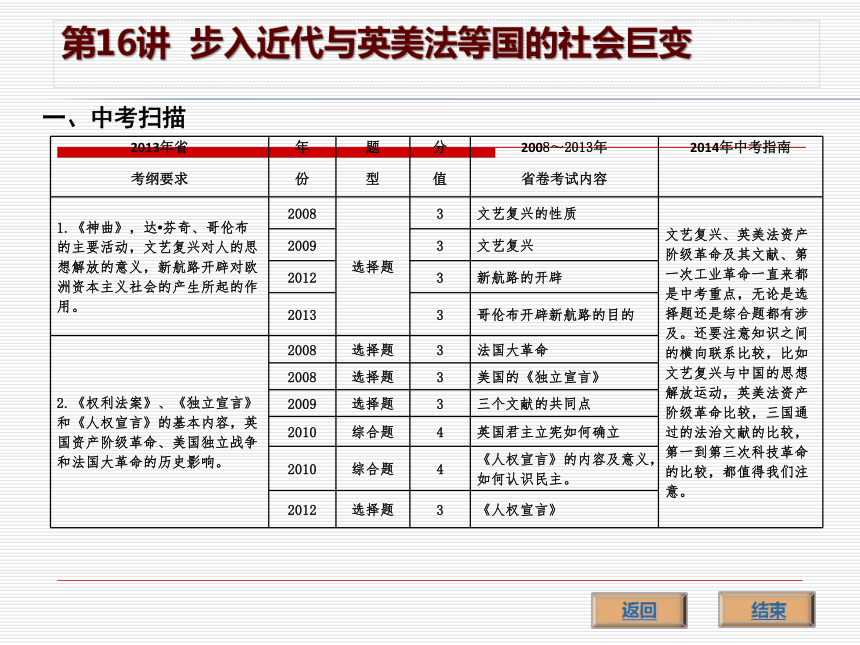Select cell 美国的《独立宣言》
This screenshot has height=645, width=860.
pyautogui.click(x=564, y=377)
